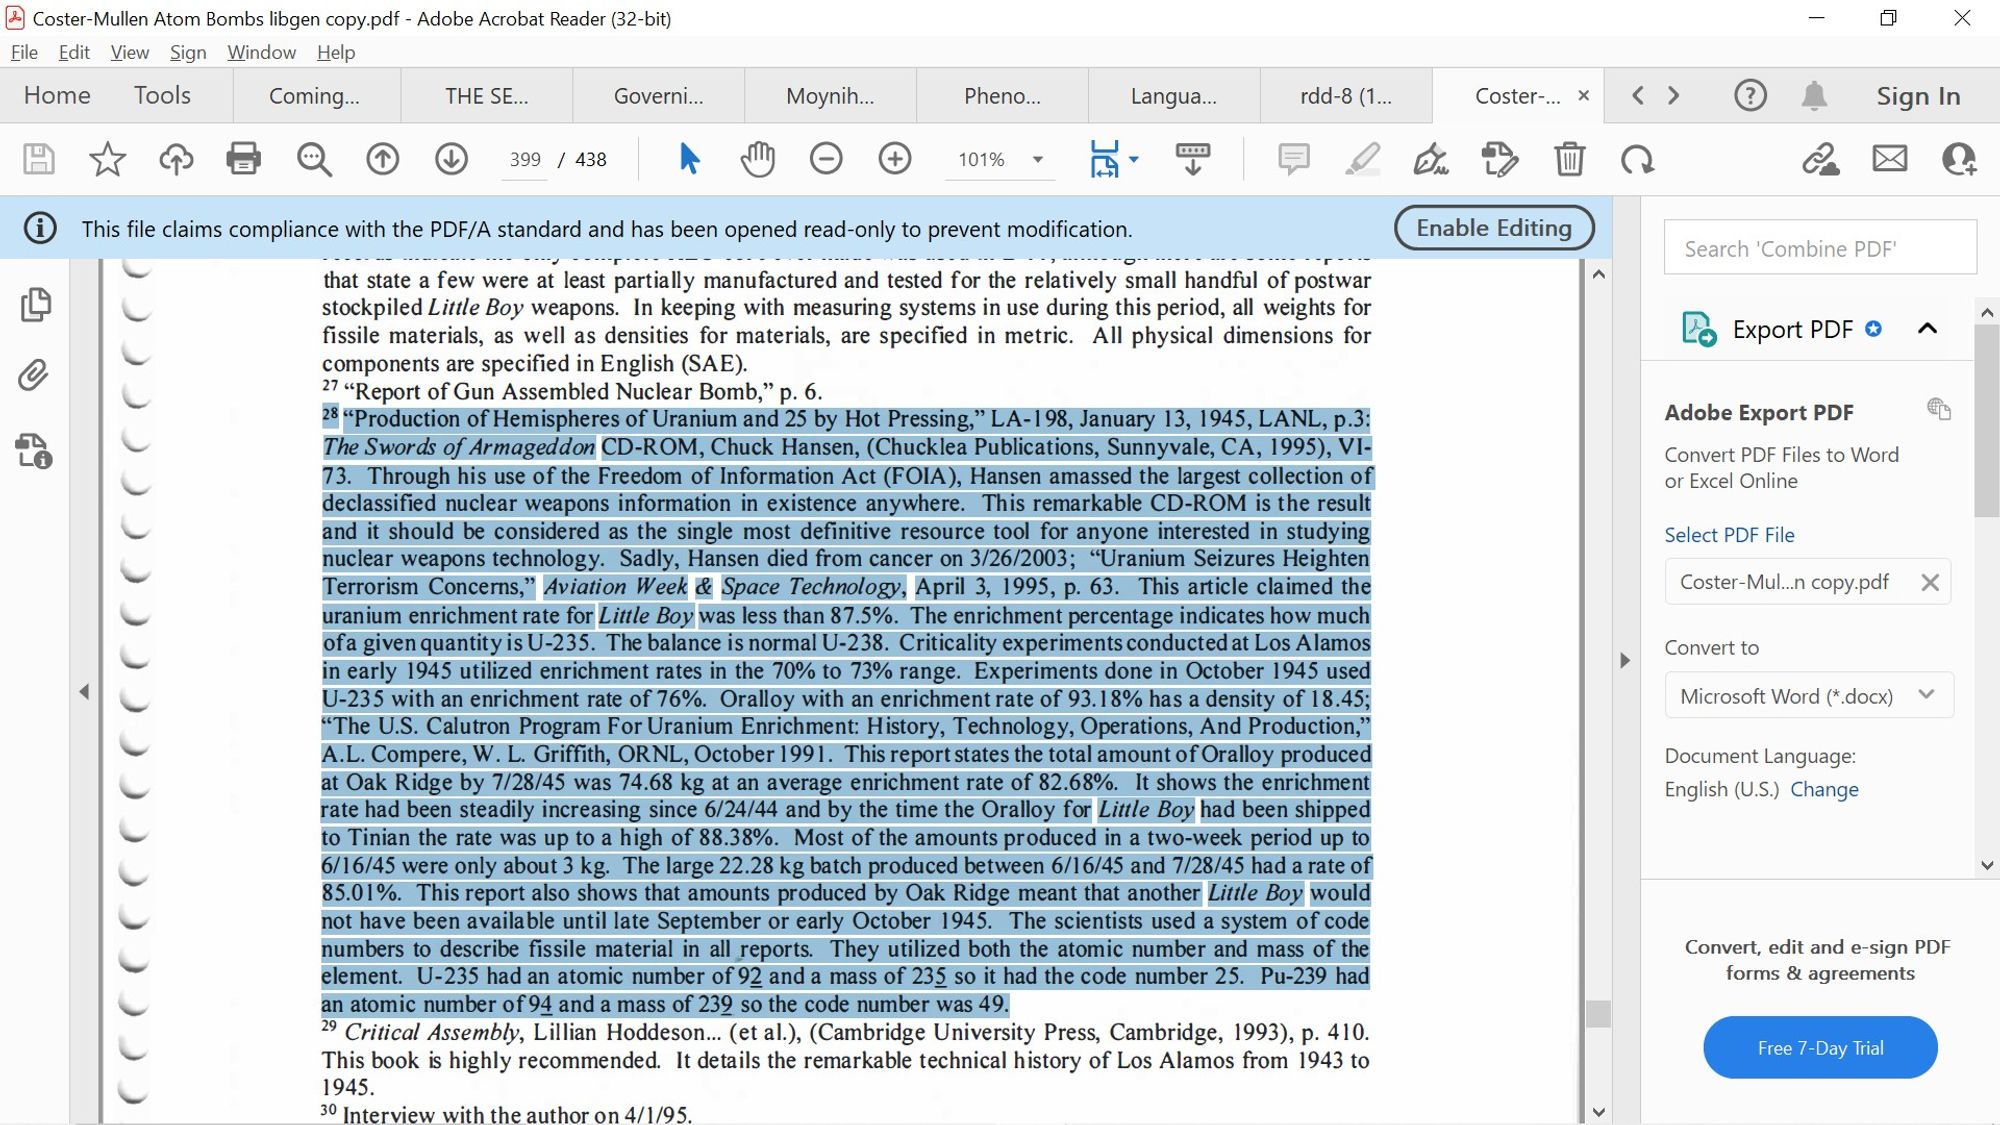Click the document scrollbar down arrow

pos(1598,1112)
